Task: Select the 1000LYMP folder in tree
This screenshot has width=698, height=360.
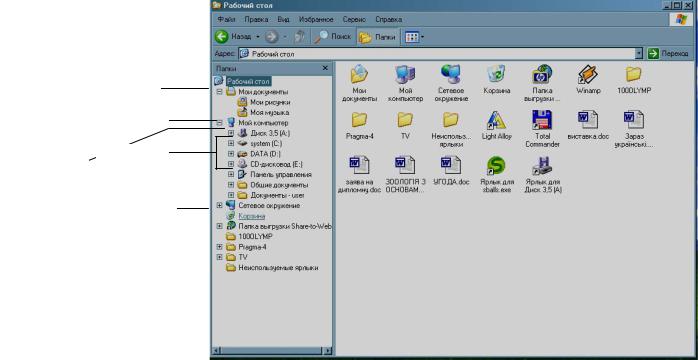Action: (x=255, y=236)
